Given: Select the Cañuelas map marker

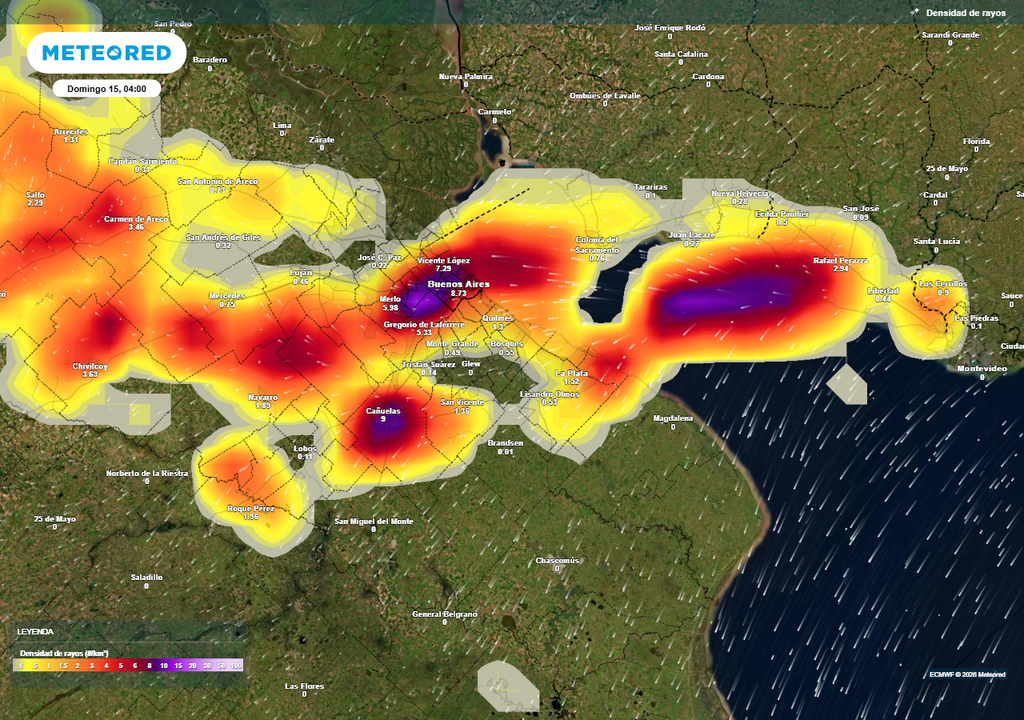Looking at the screenshot, I should coord(383,411).
